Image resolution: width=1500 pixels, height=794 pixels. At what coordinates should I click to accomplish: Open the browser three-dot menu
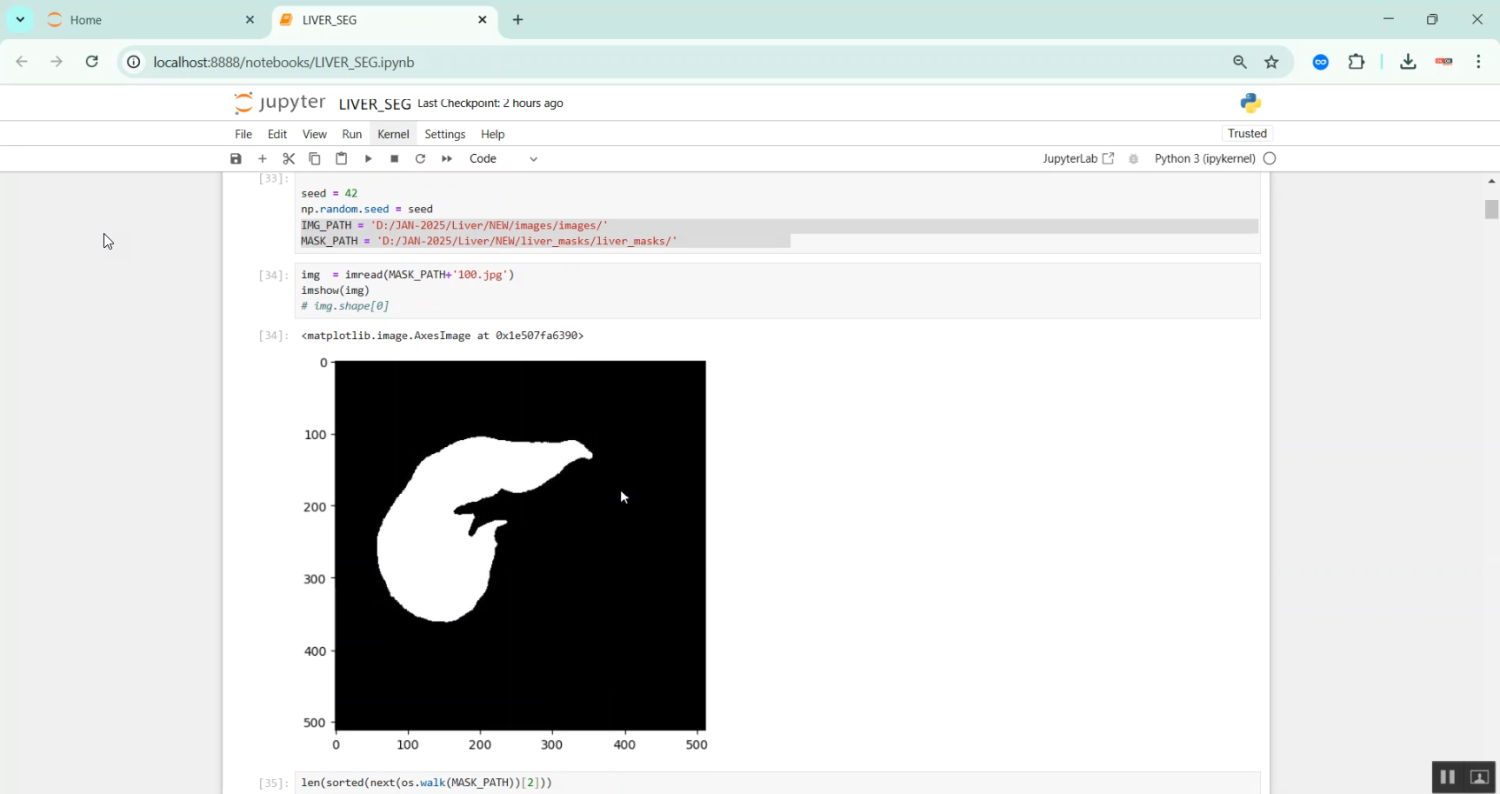(x=1479, y=62)
